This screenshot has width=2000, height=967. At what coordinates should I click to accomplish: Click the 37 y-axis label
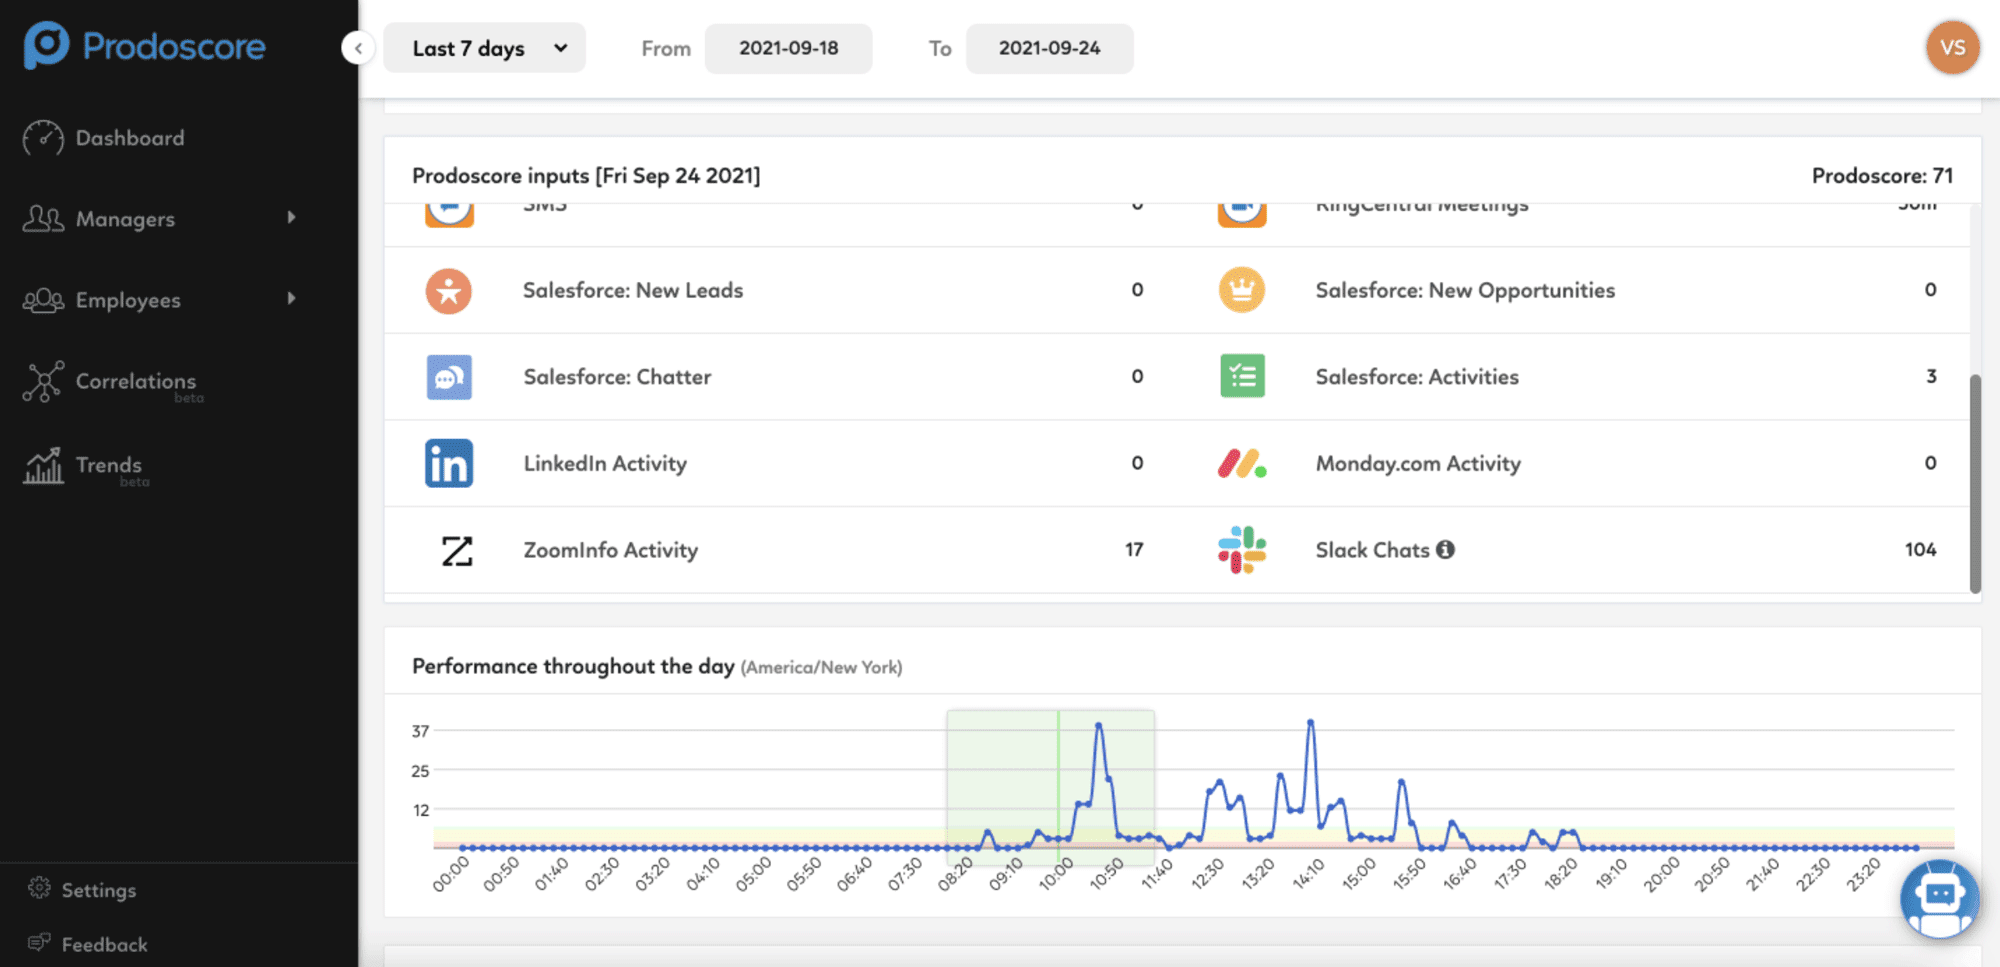[x=420, y=731]
